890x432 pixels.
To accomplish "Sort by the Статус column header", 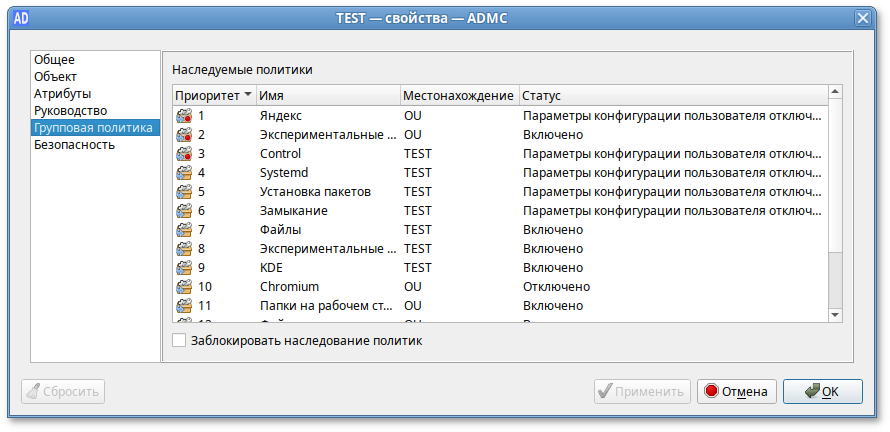I will [x=673, y=95].
